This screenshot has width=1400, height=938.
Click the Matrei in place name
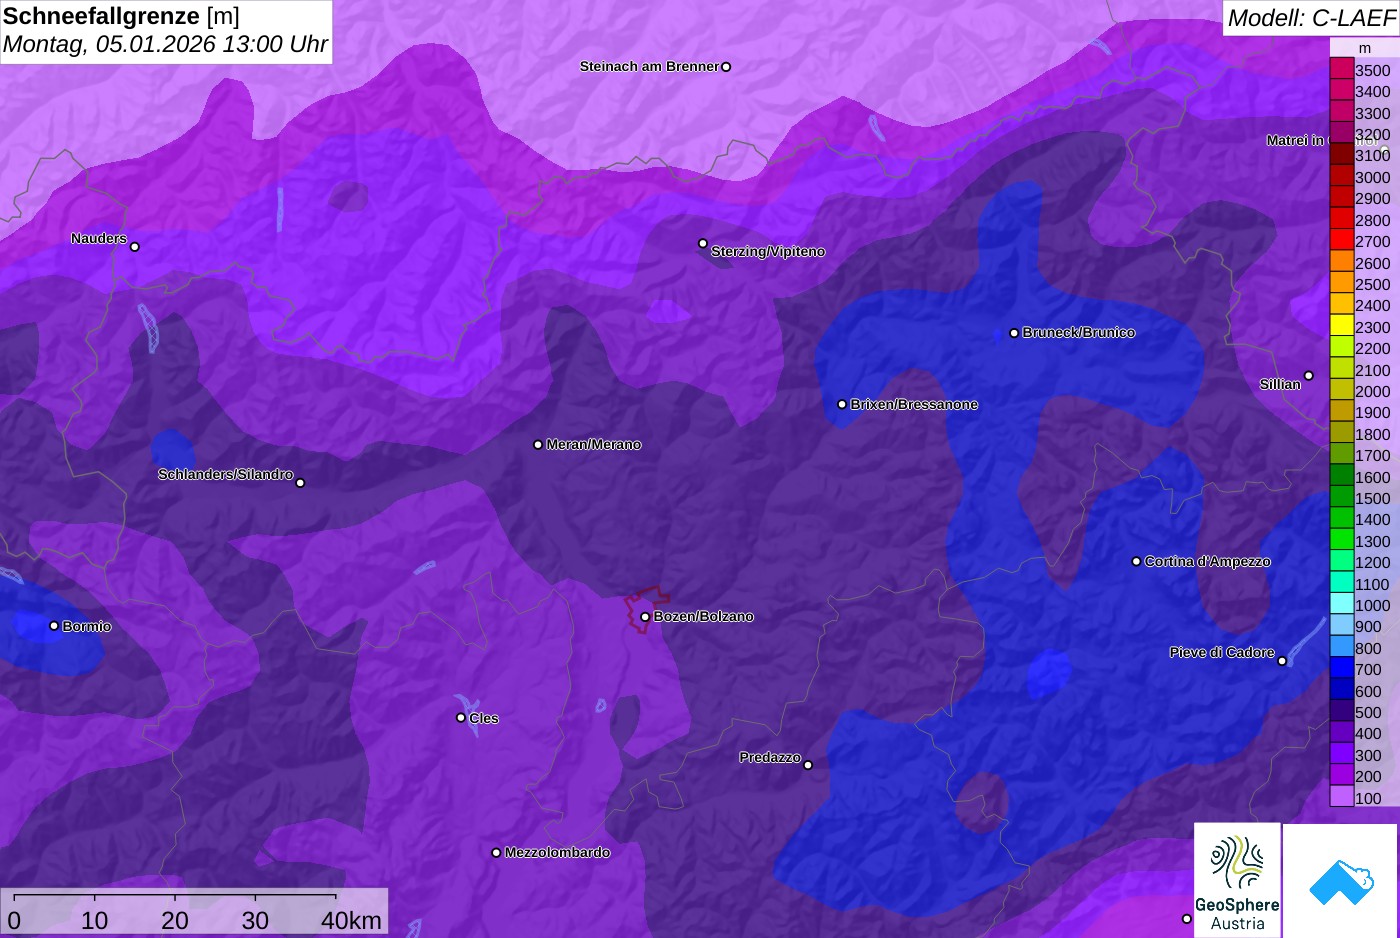point(1296,140)
